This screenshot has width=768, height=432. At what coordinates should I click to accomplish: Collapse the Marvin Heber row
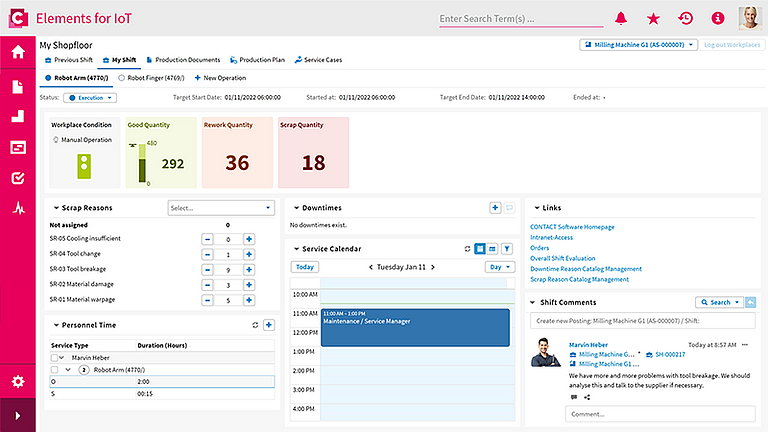point(62,358)
